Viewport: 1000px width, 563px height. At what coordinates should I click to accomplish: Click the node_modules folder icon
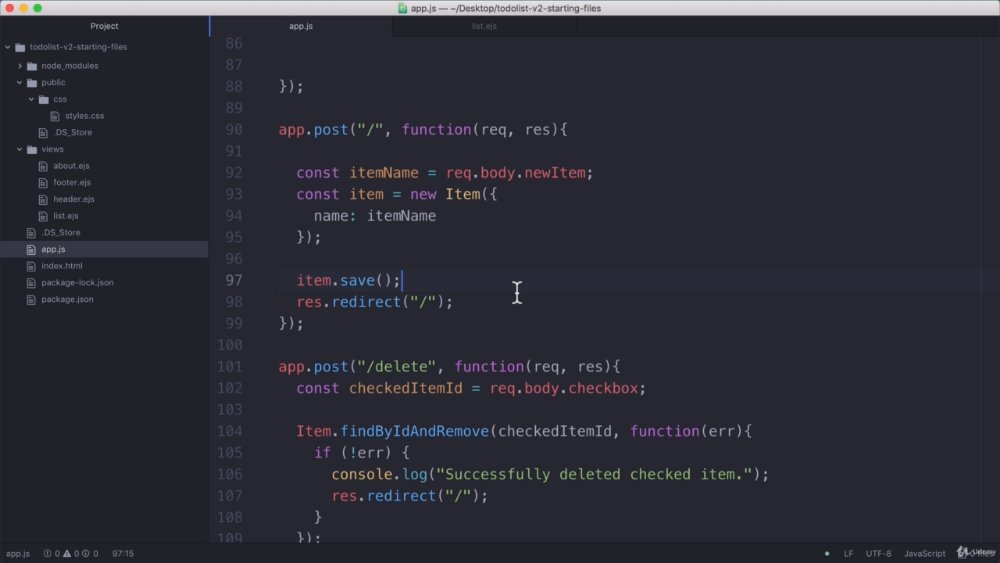[x=32, y=66]
